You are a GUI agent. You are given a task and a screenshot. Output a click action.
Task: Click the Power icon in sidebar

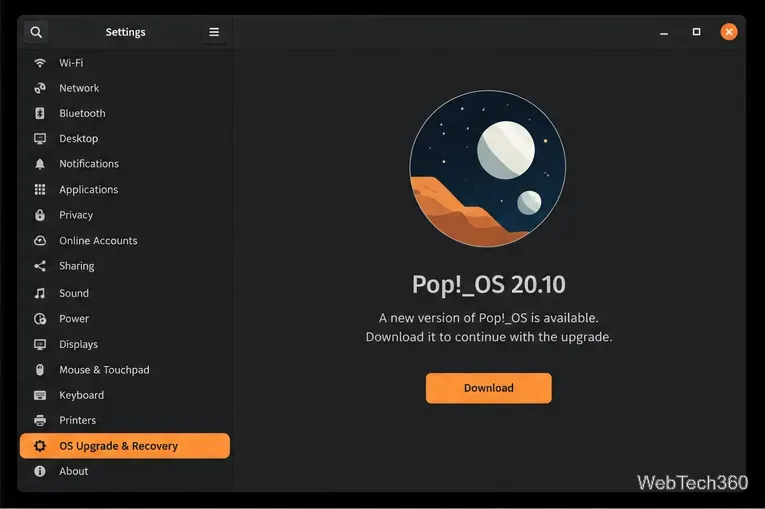pos(40,319)
